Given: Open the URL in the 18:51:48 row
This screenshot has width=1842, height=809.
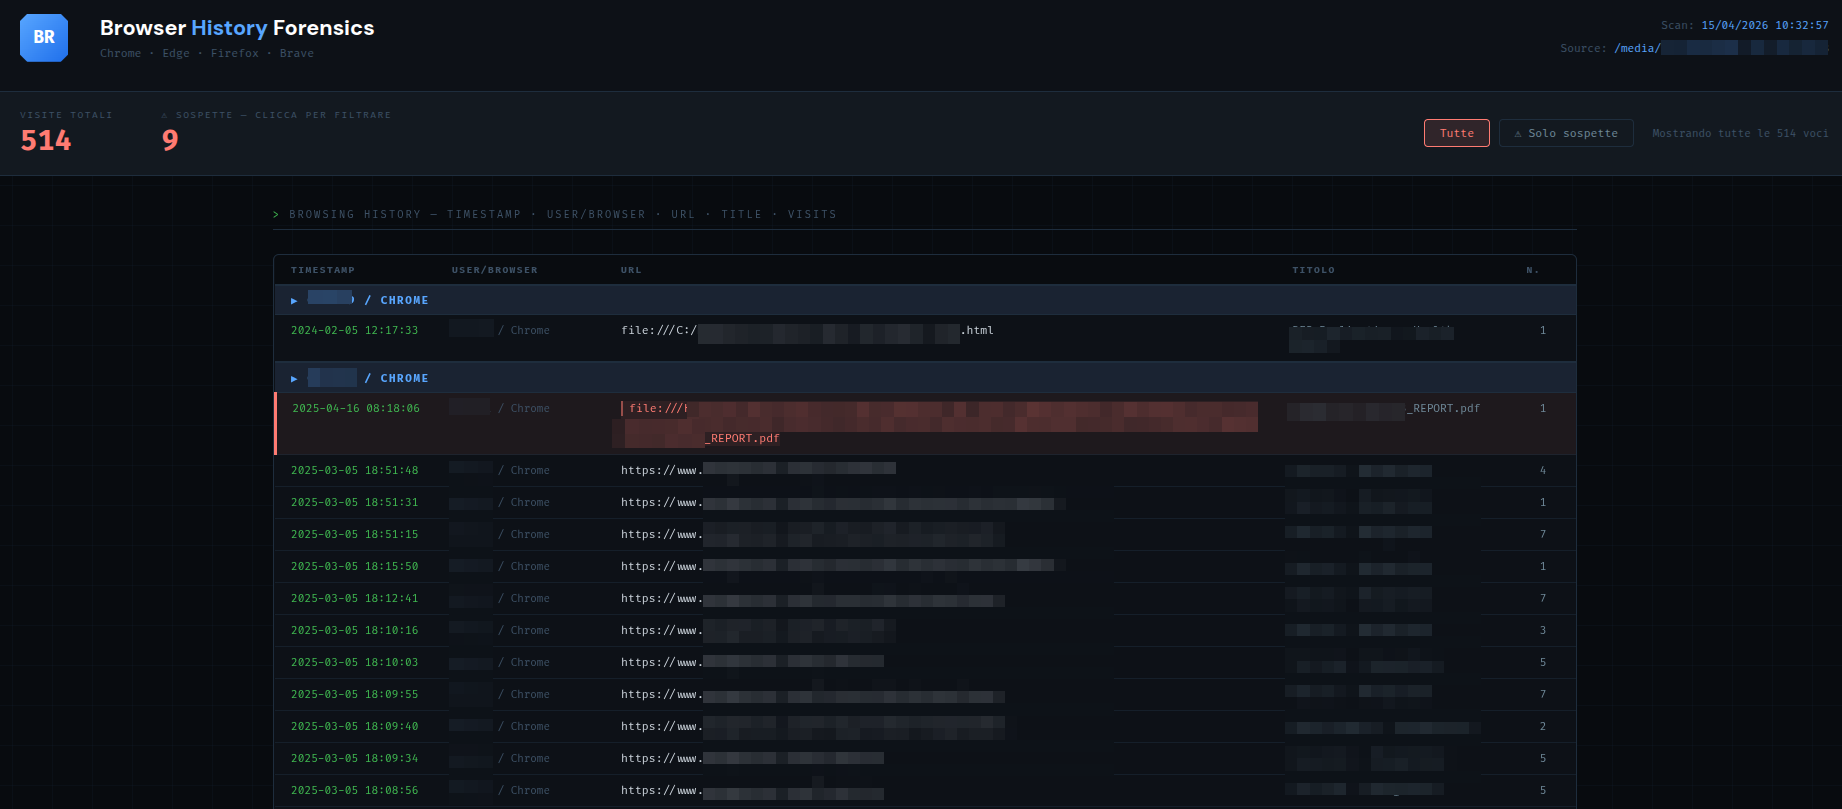Looking at the screenshot, I should coord(758,470).
